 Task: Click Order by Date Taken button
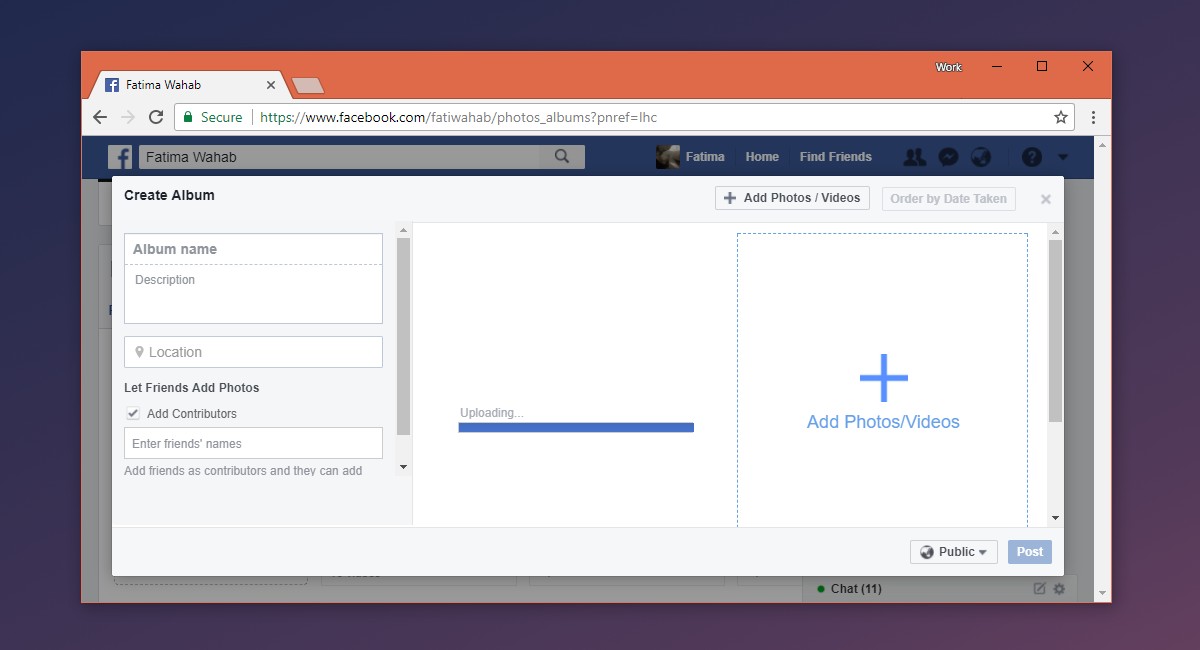coord(948,198)
